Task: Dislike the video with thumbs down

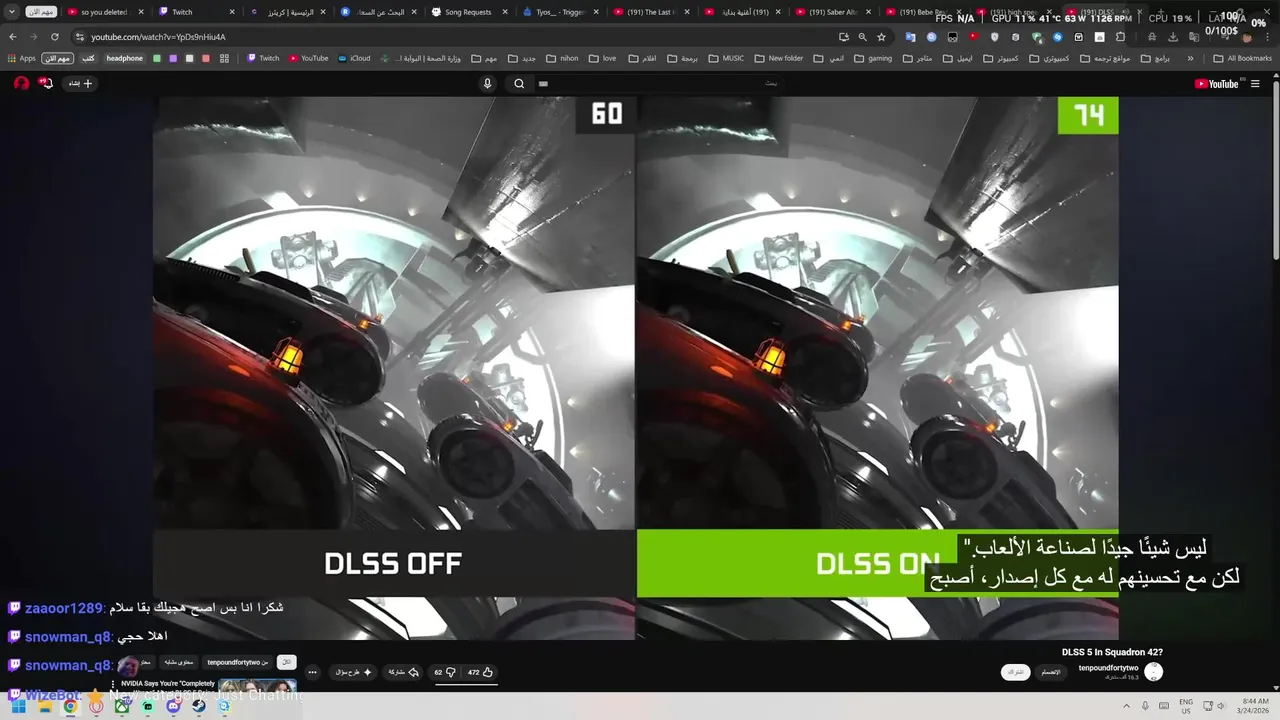Action: tap(445, 672)
